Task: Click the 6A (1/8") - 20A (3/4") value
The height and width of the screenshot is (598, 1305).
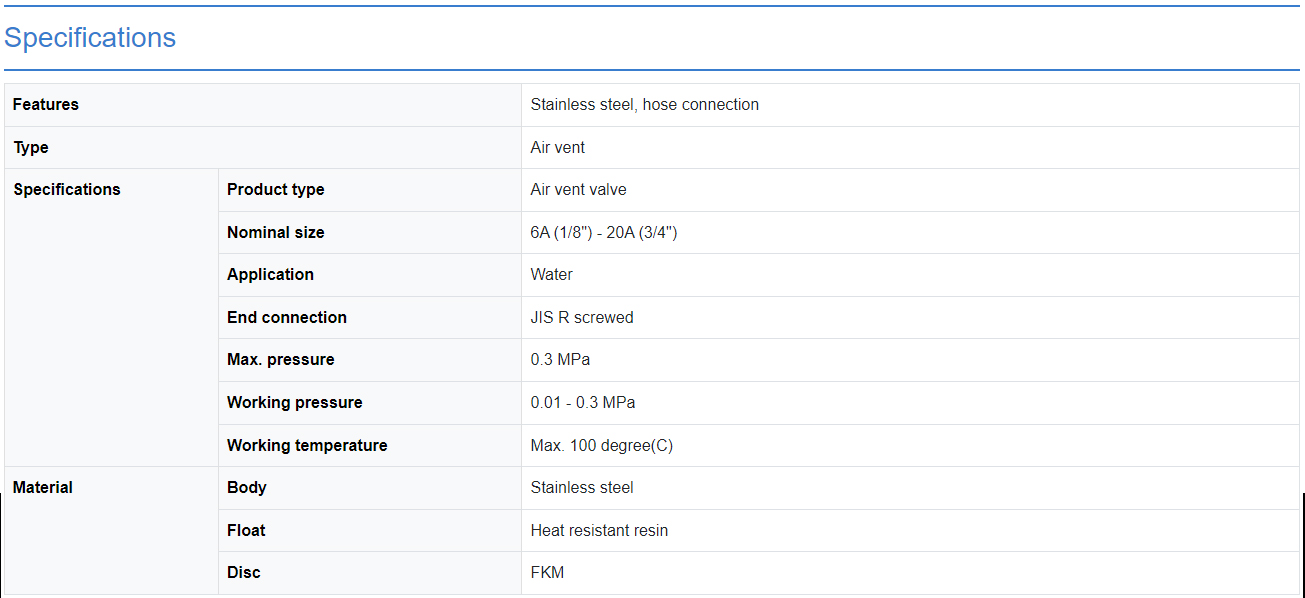Action: click(604, 233)
